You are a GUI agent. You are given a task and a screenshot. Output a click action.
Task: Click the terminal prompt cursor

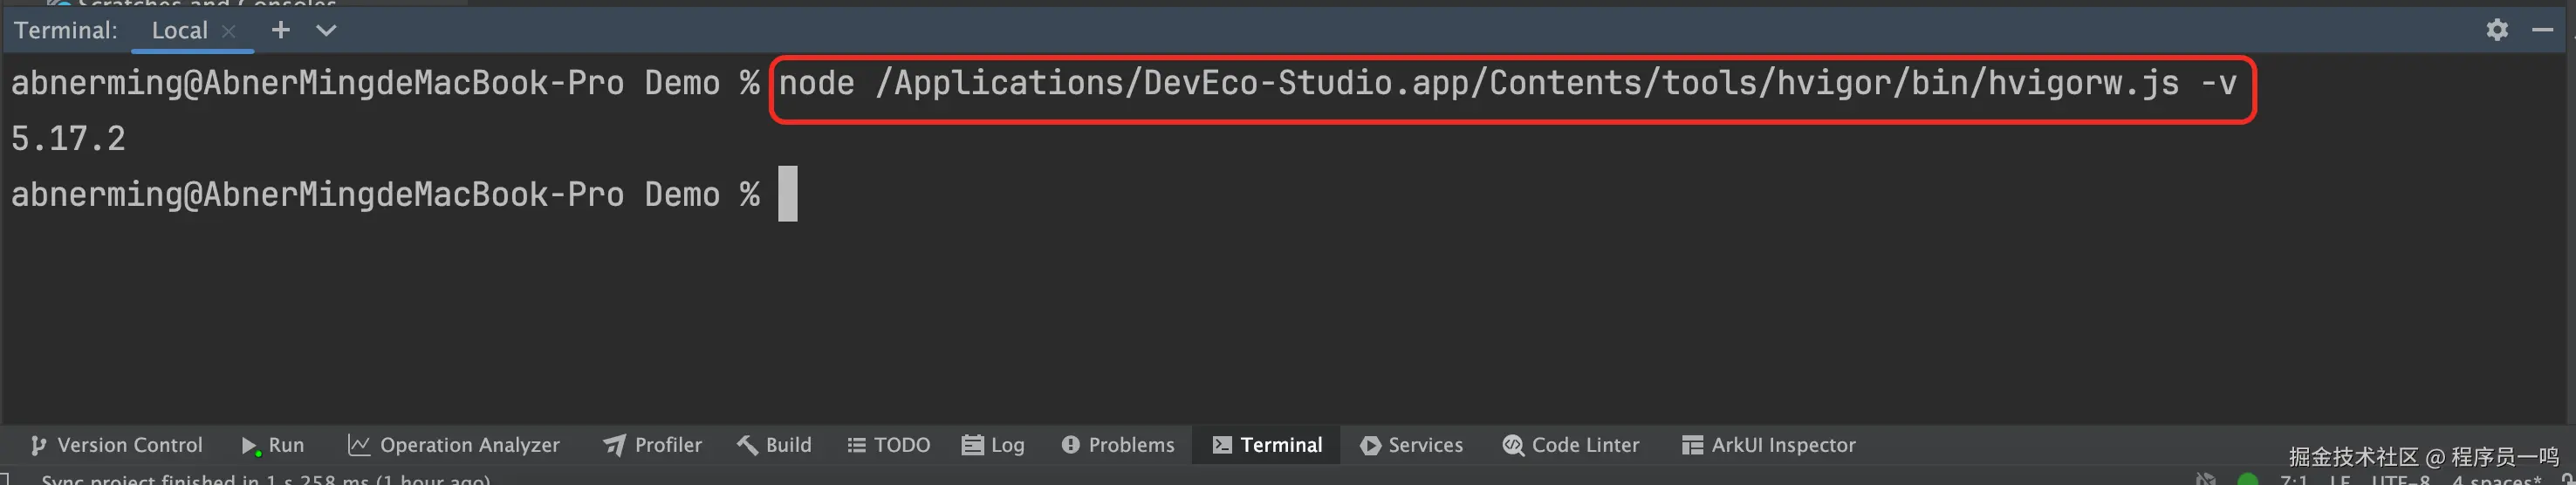pos(788,194)
